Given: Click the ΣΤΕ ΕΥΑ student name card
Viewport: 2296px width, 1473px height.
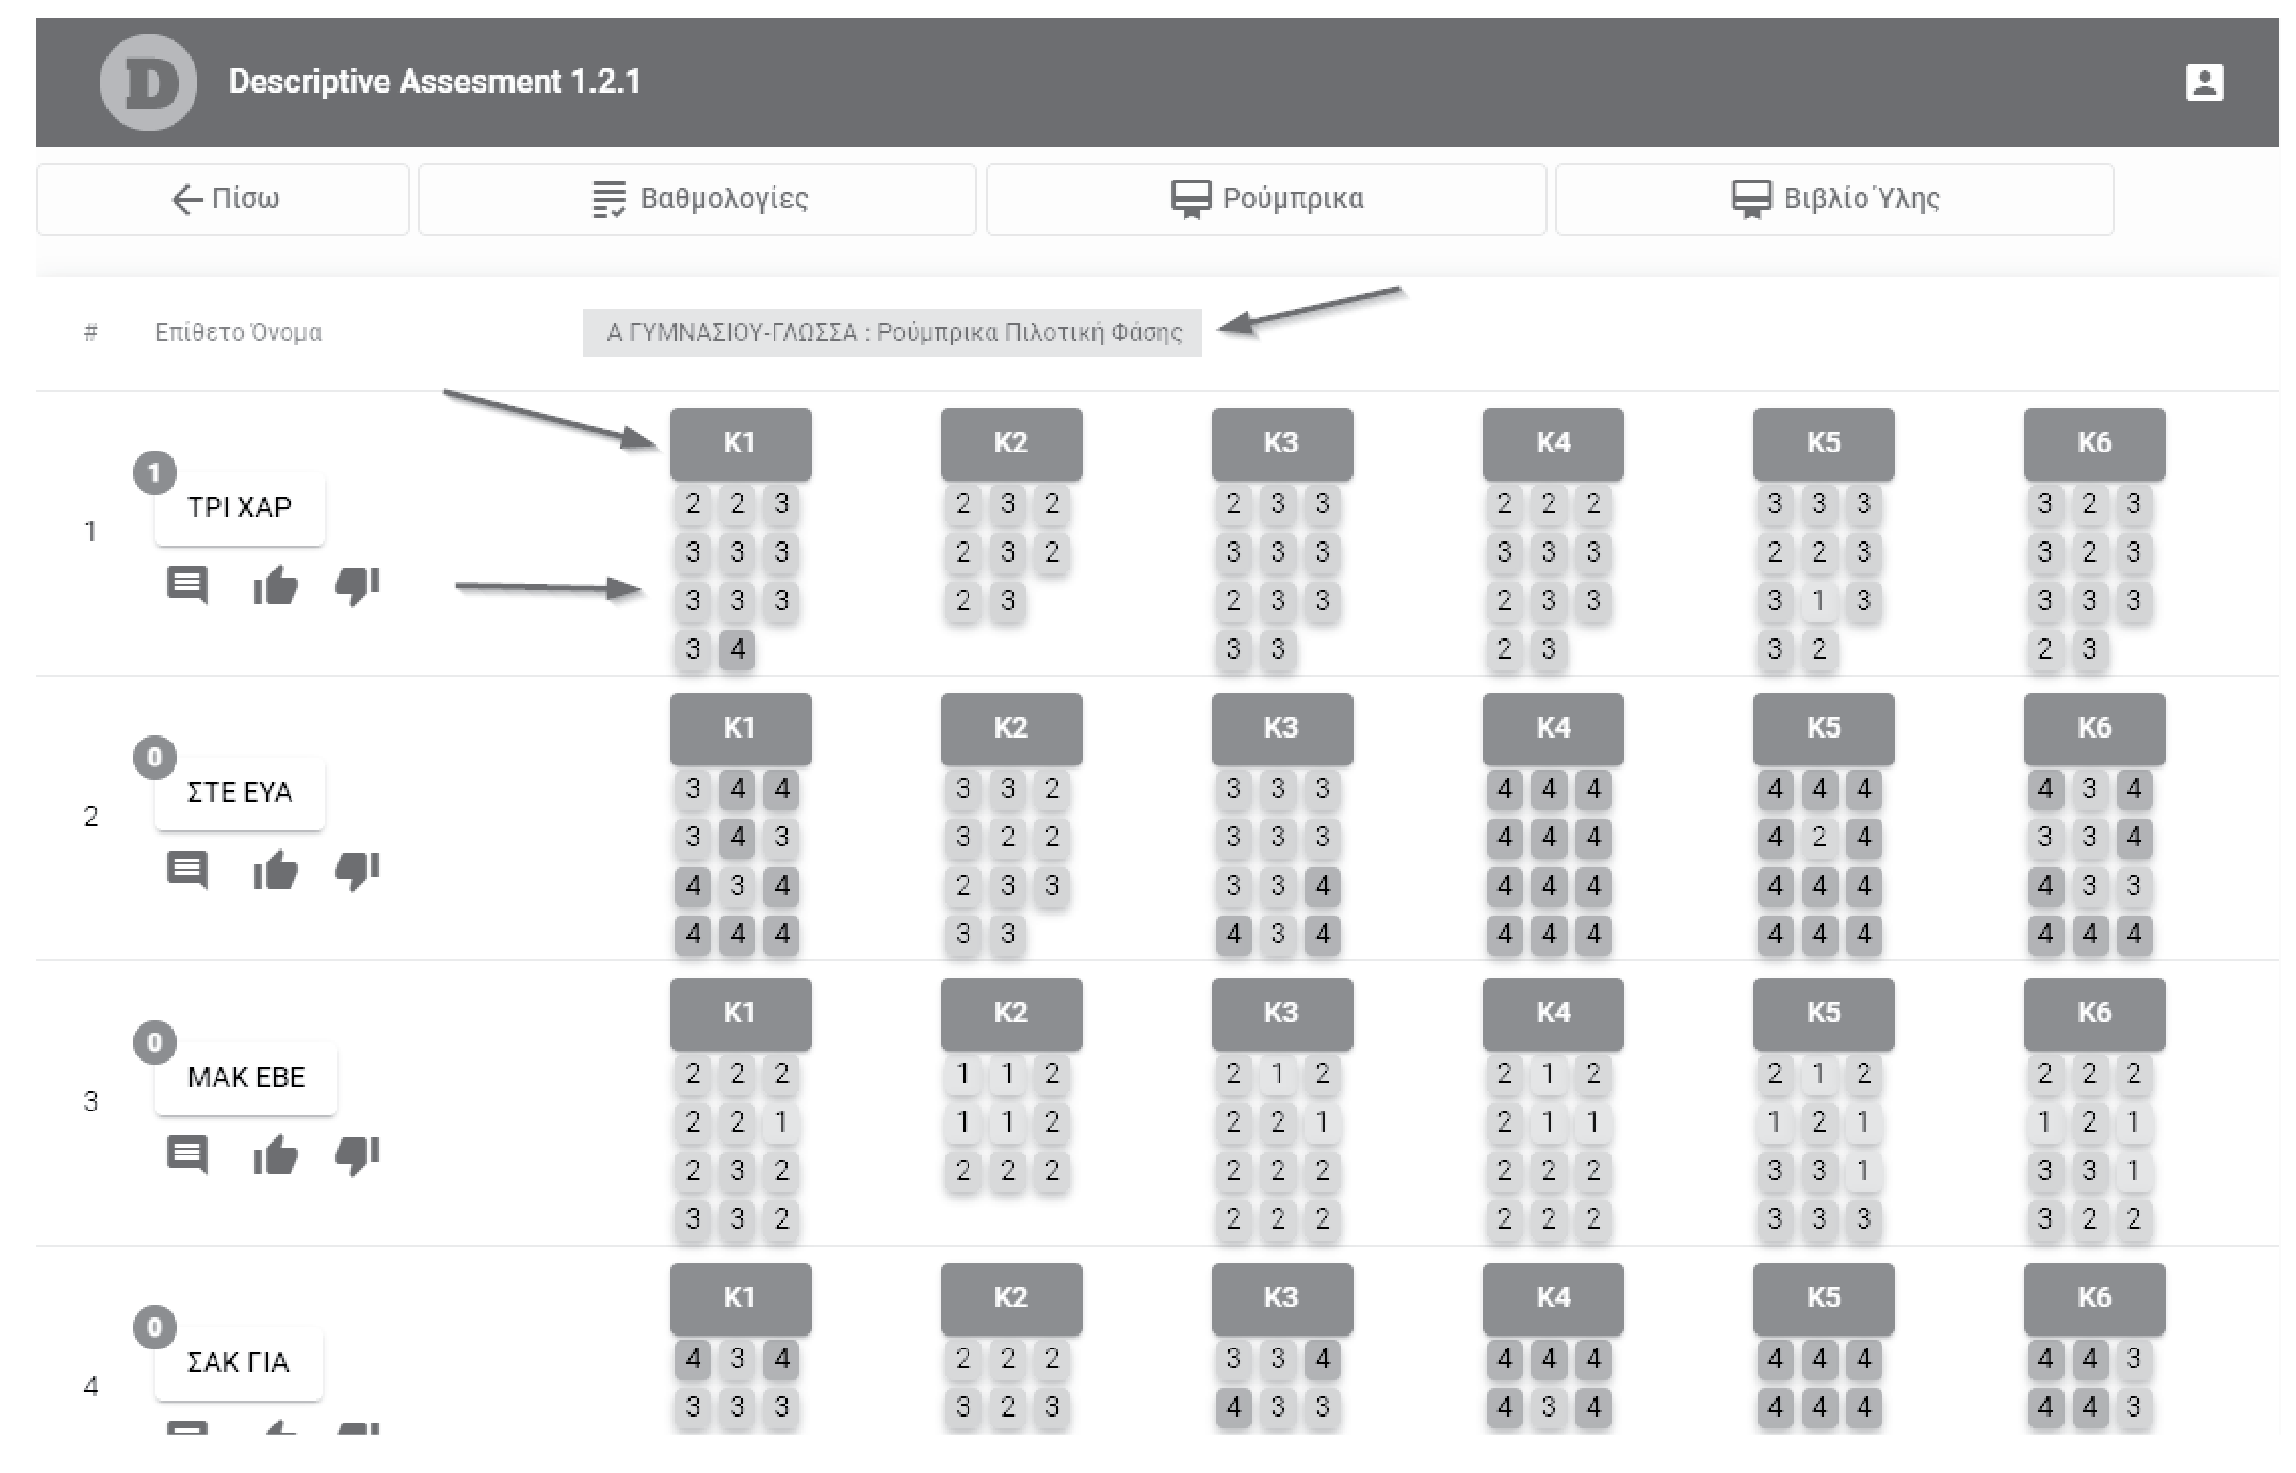Looking at the screenshot, I should click(240, 792).
